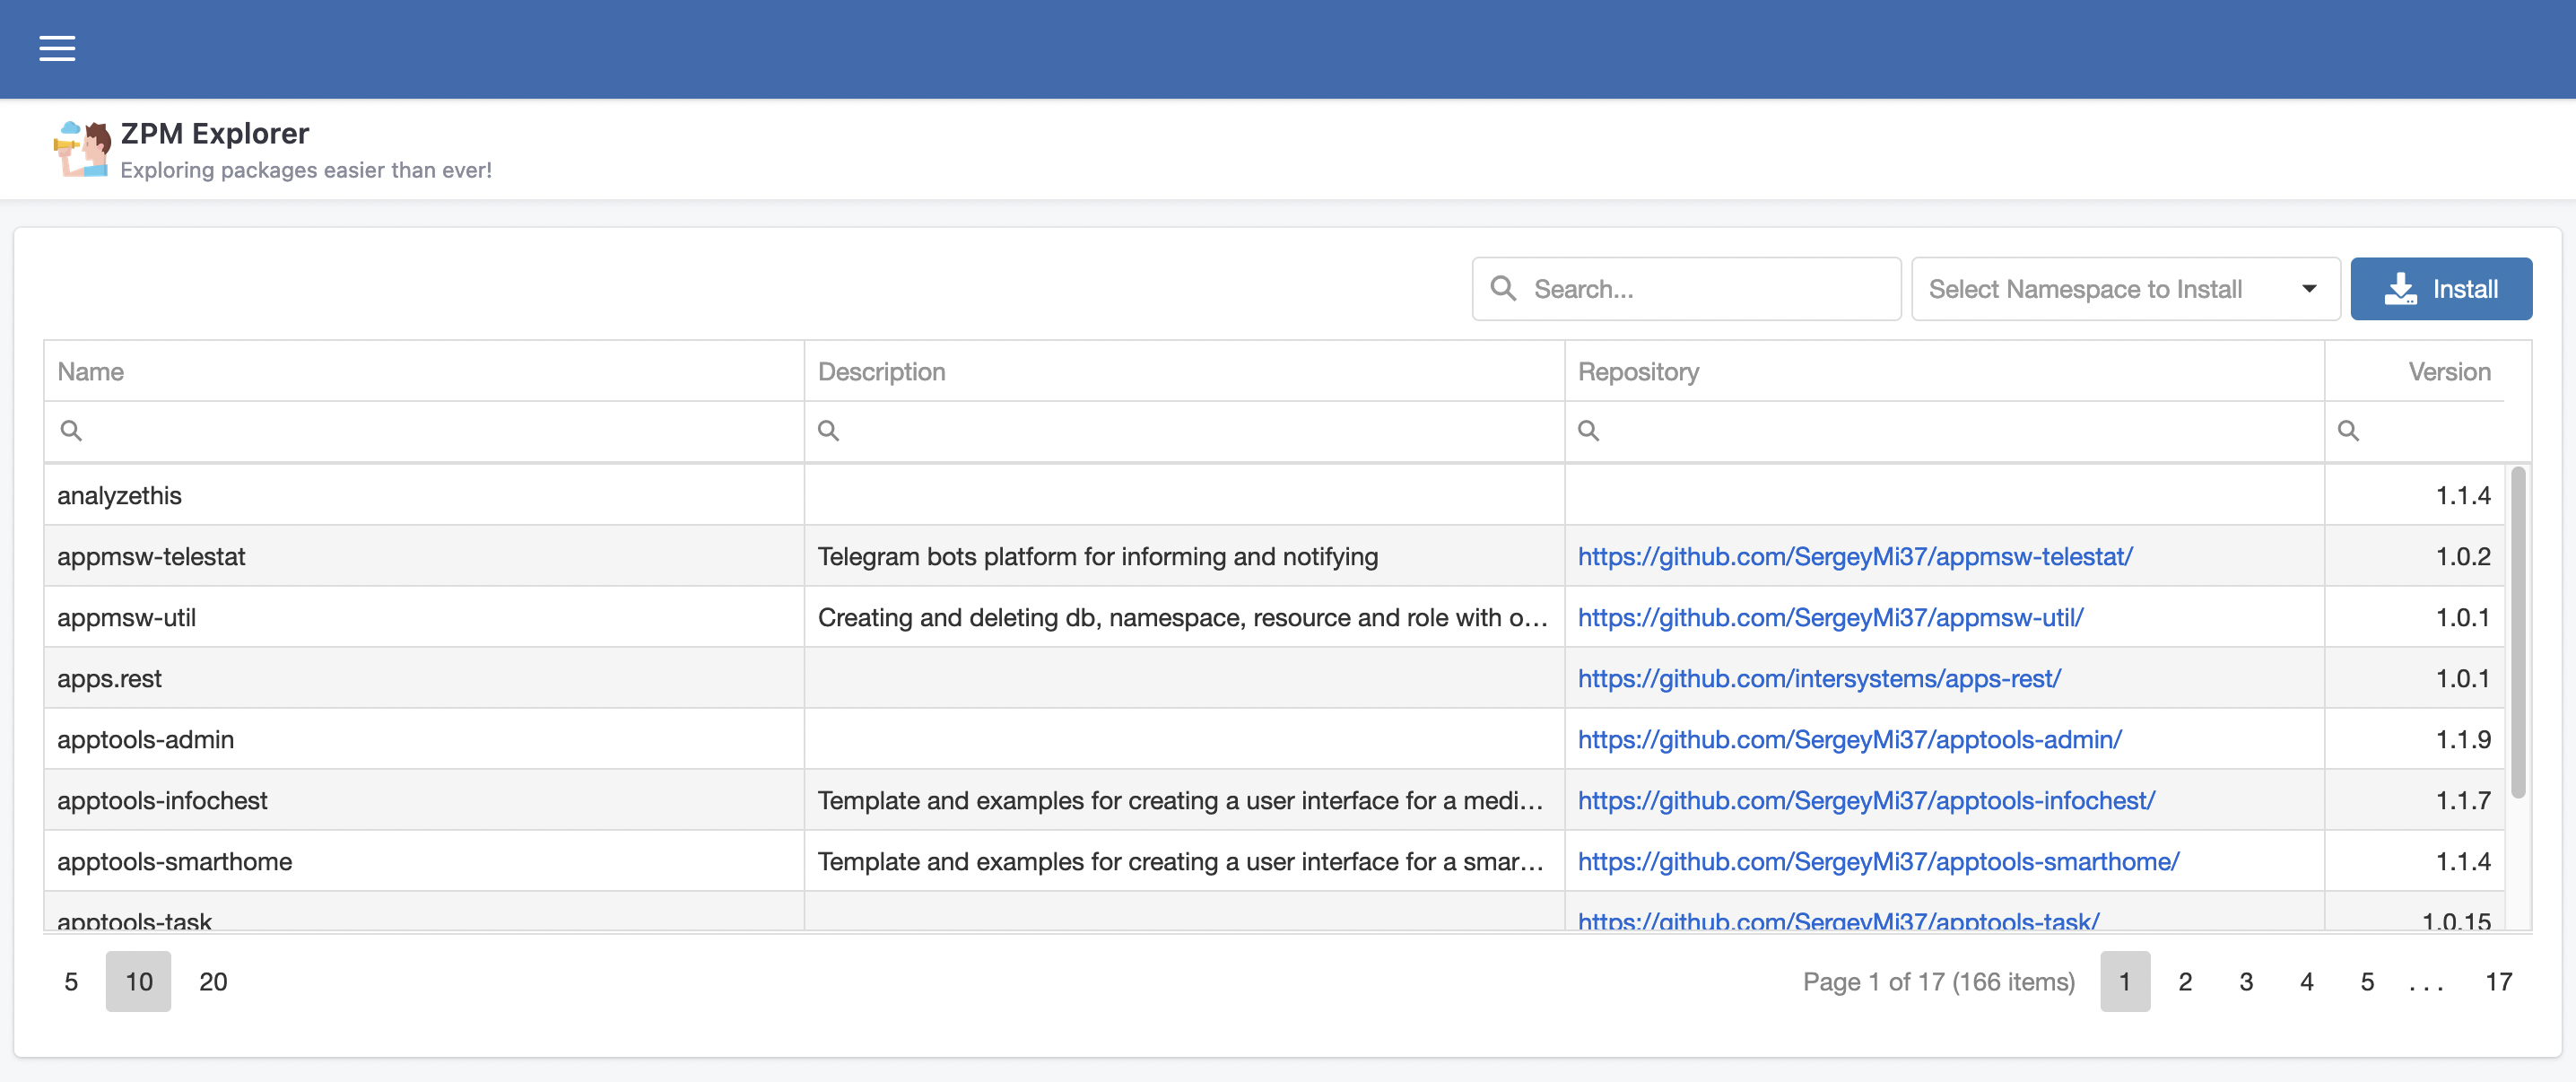This screenshot has height=1082, width=2576.
Task: Sort by the Name column header
Action: [x=91, y=372]
